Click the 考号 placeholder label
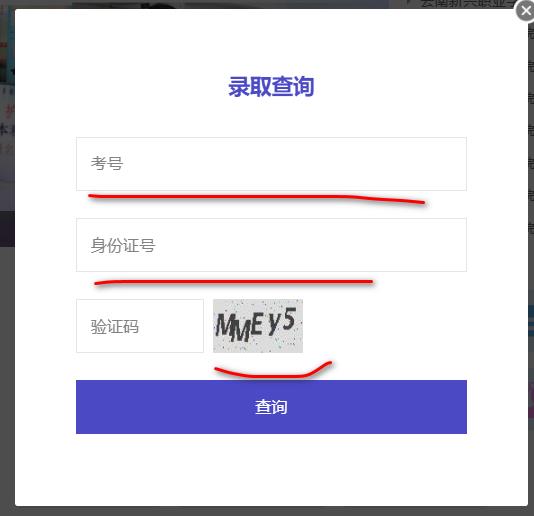Image resolution: width=534 pixels, height=516 pixels. point(107,164)
